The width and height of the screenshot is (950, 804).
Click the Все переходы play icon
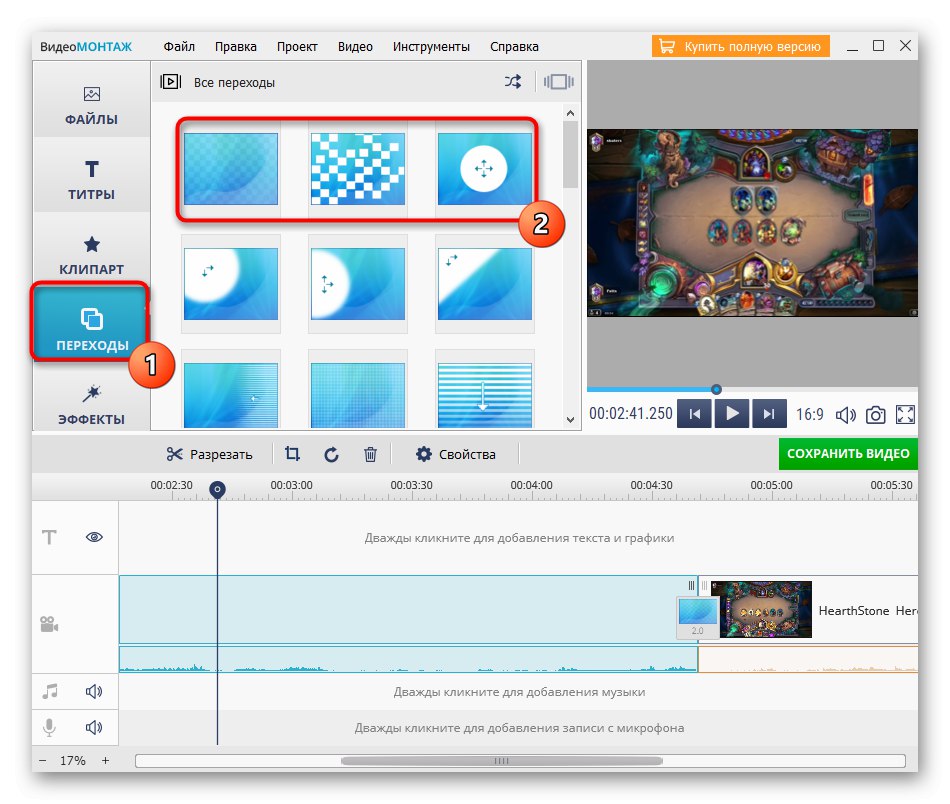pyautogui.click(x=170, y=81)
